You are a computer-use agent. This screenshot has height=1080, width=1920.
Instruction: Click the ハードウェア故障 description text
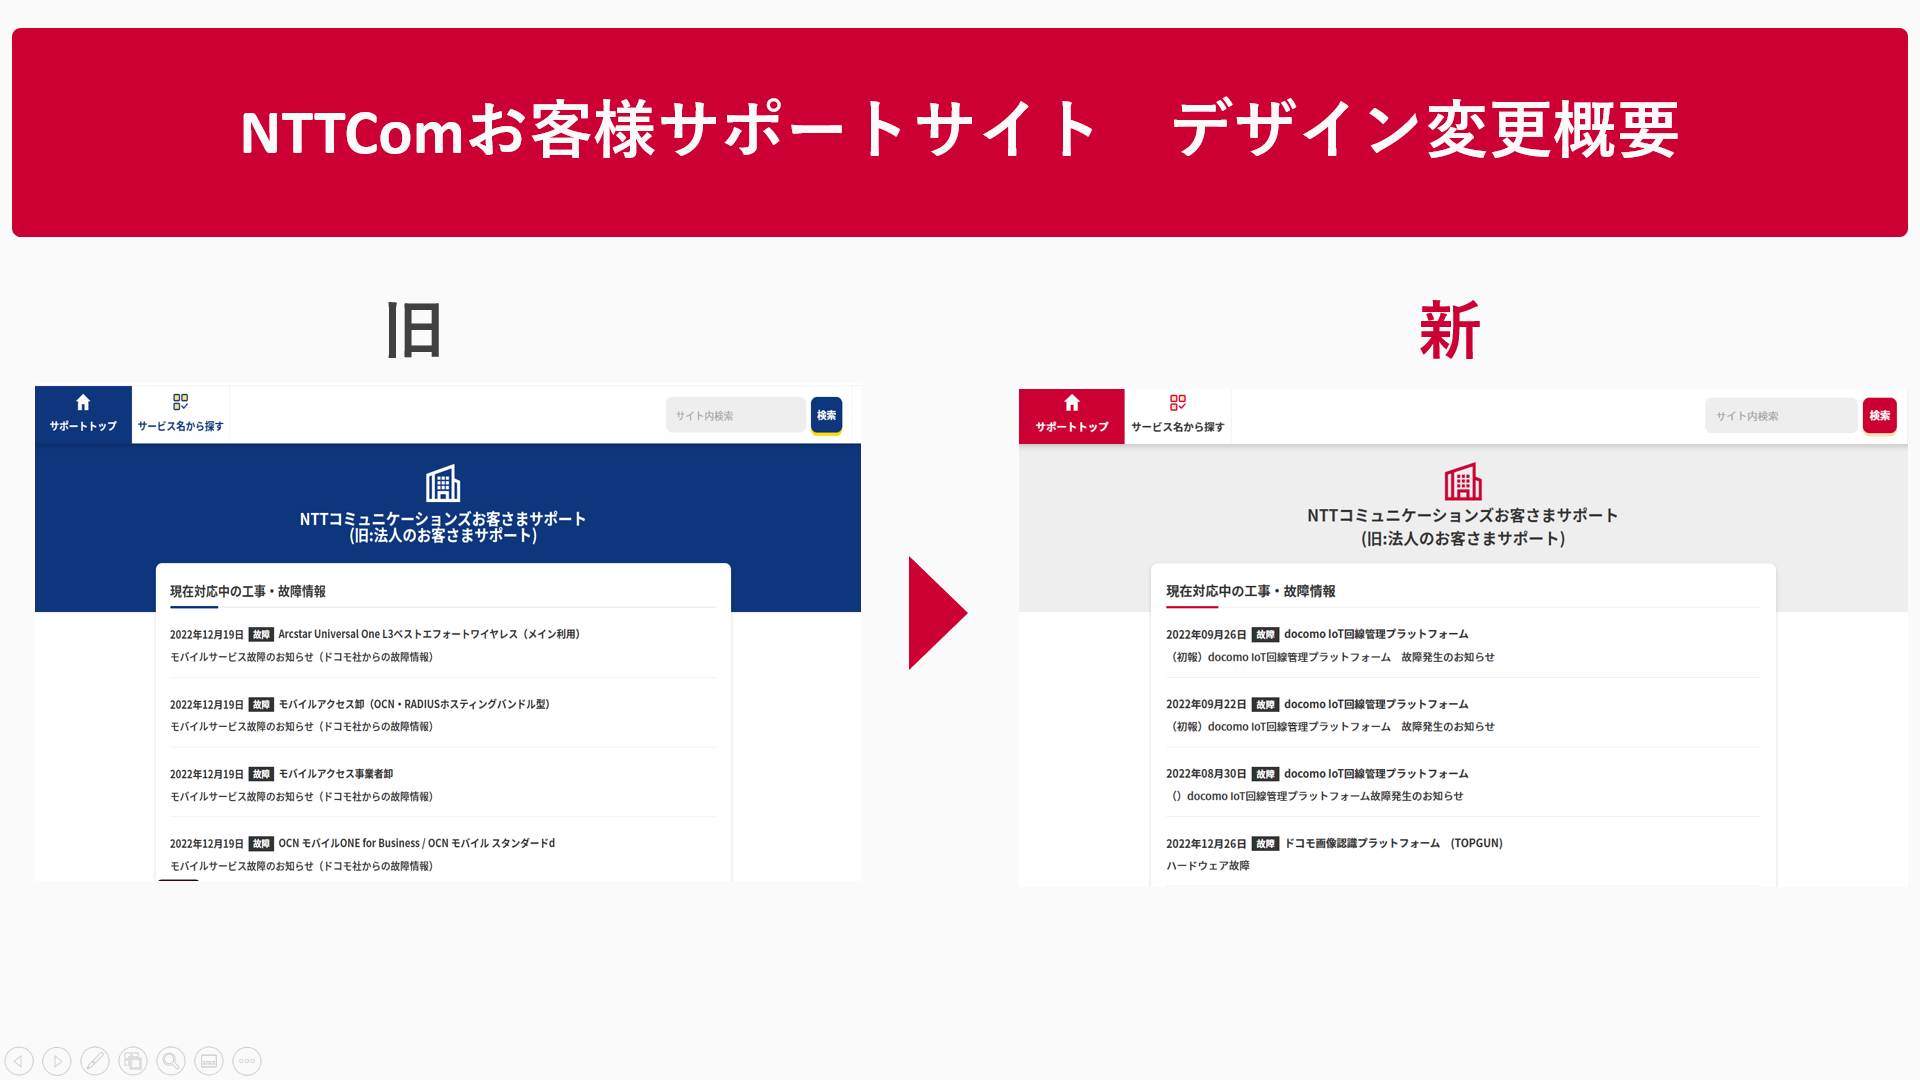1208,866
